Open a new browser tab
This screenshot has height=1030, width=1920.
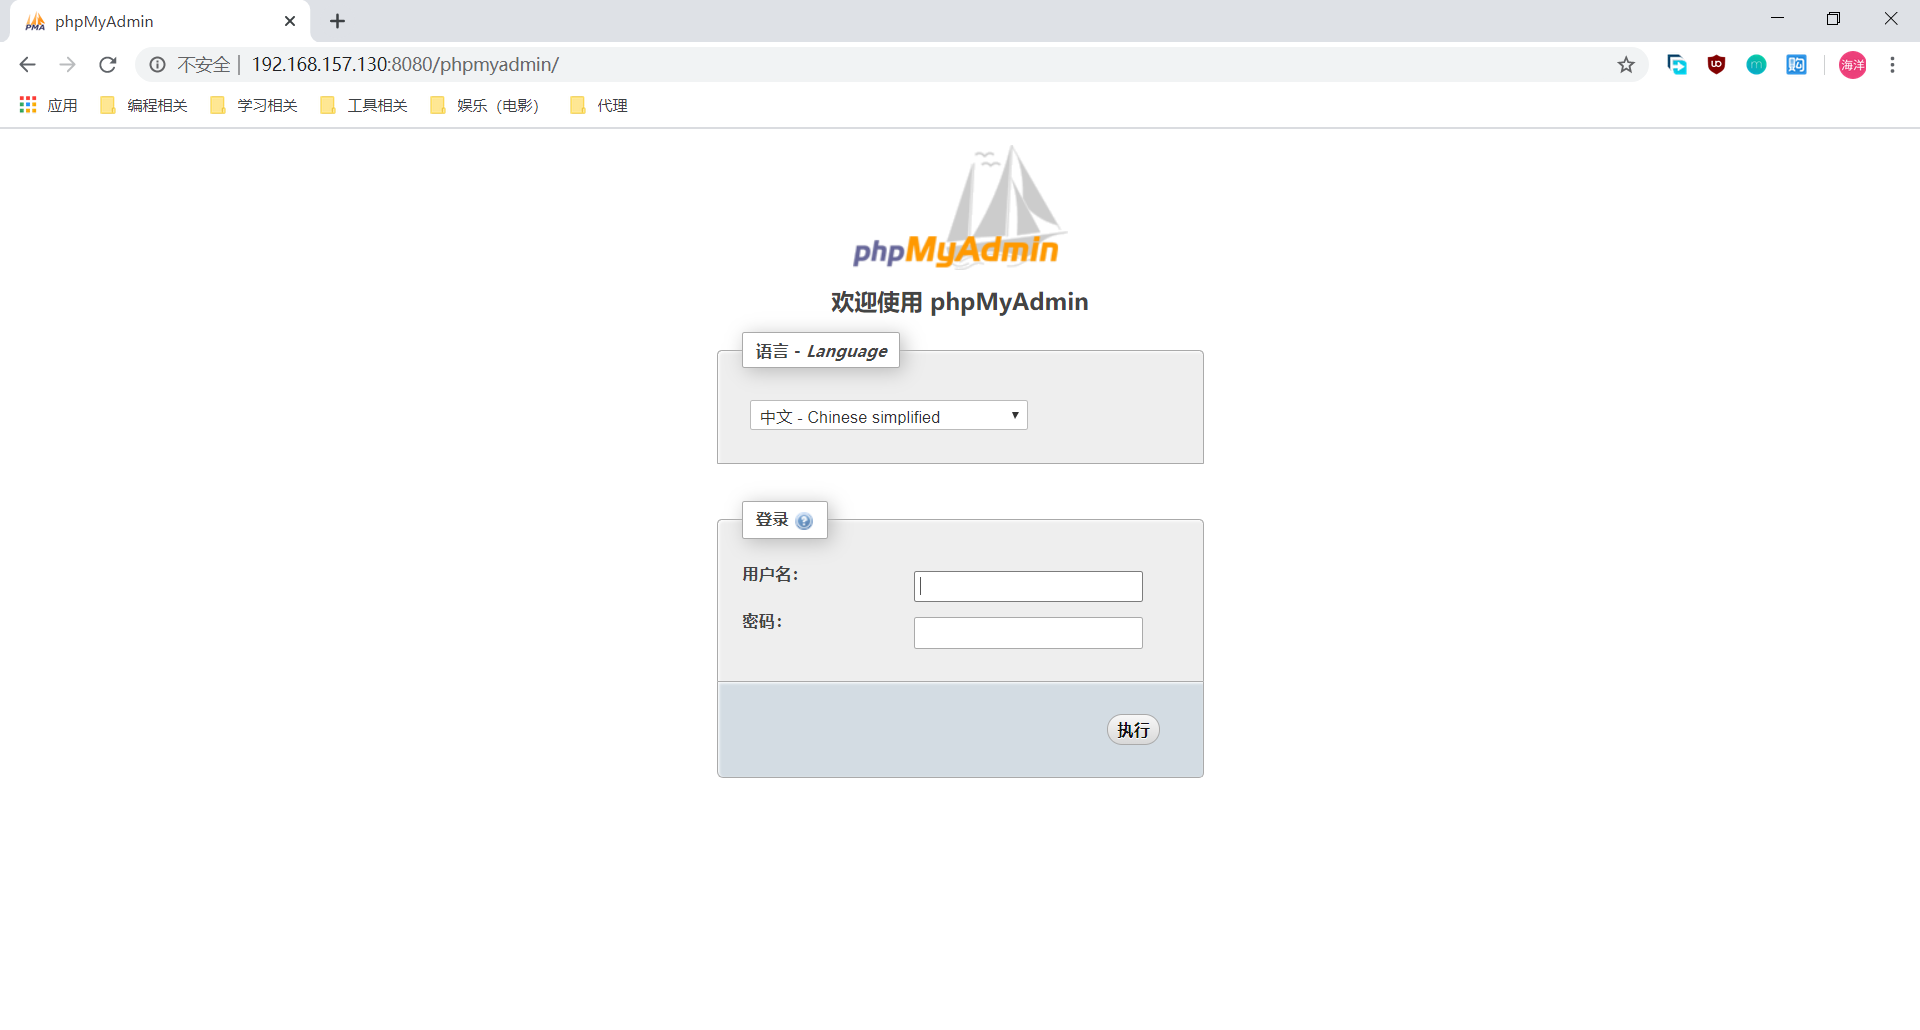click(338, 21)
